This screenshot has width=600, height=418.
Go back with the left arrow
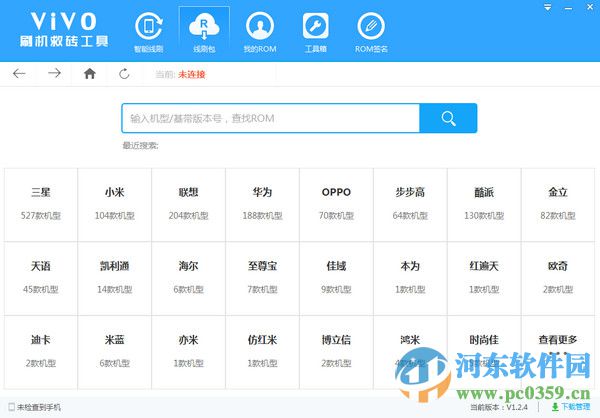coord(19,73)
